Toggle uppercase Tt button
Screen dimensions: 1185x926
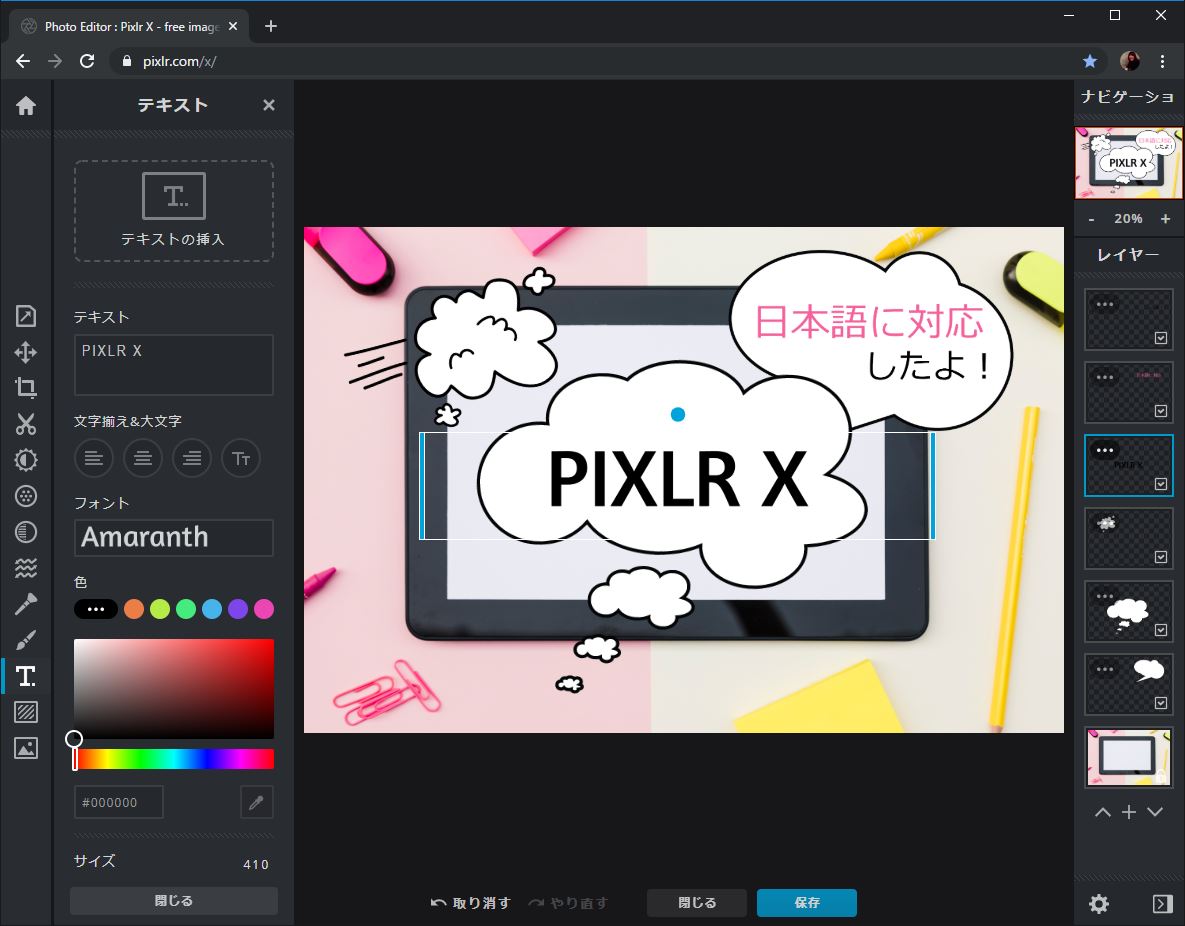pyautogui.click(x=241, y=458)
